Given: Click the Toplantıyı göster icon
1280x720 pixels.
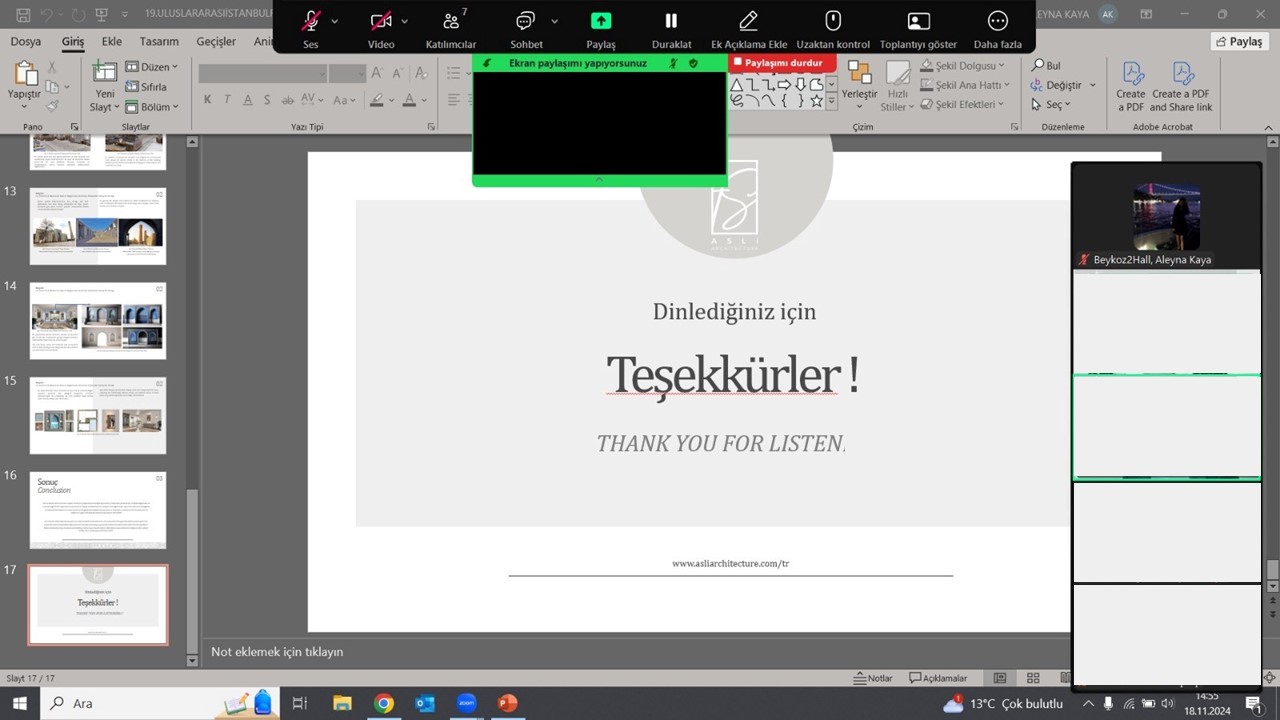Looking at the screenshot, I should click(918, 22).
